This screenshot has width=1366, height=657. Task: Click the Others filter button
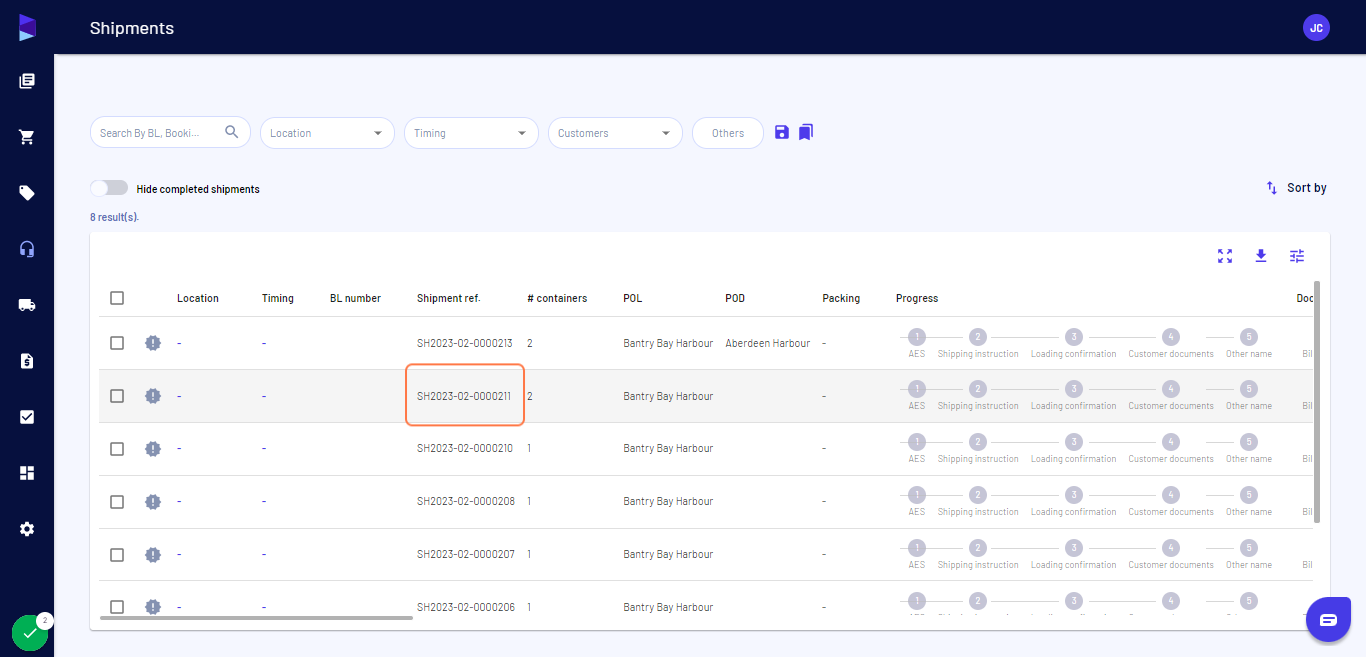(728, 133)
